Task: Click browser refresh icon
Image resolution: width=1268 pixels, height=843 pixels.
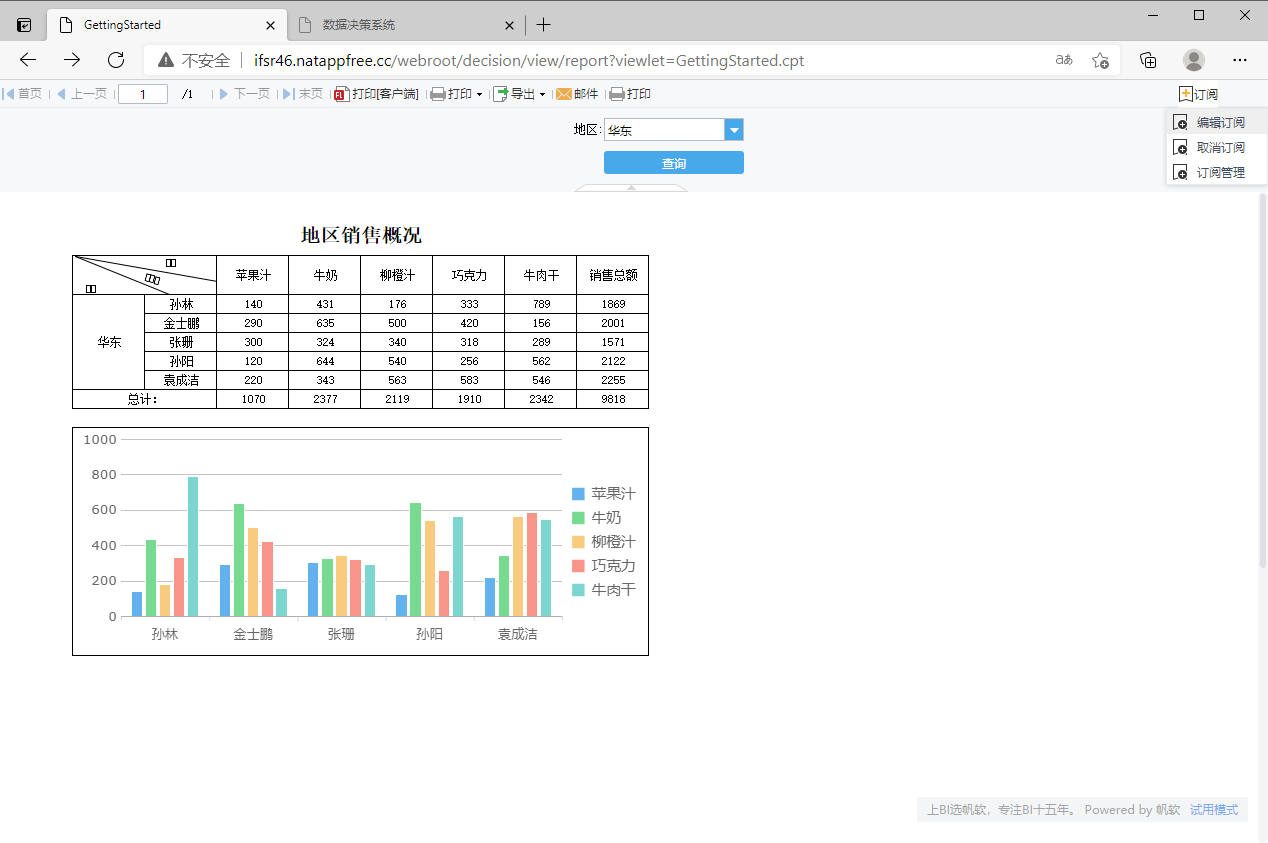Action: (116, 60)
